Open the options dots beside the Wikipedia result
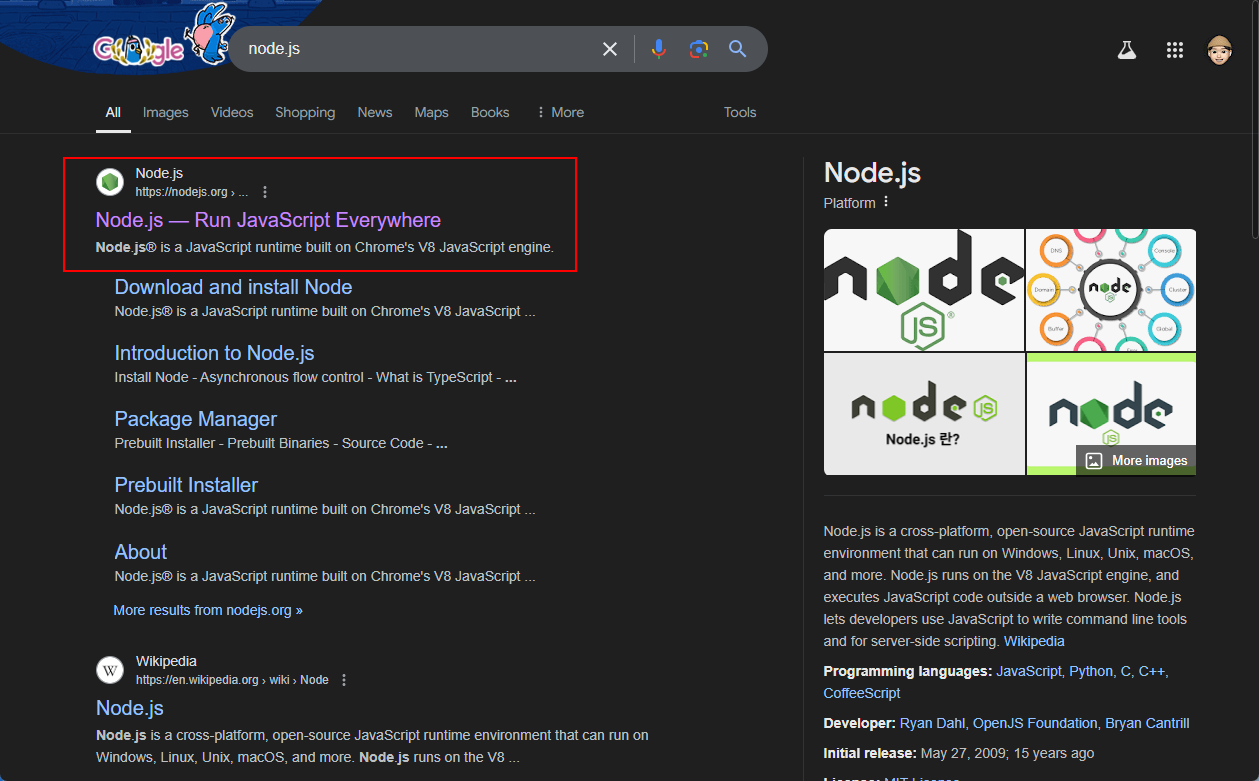This screenshot has width=1259, height=781. click(344, 680)
